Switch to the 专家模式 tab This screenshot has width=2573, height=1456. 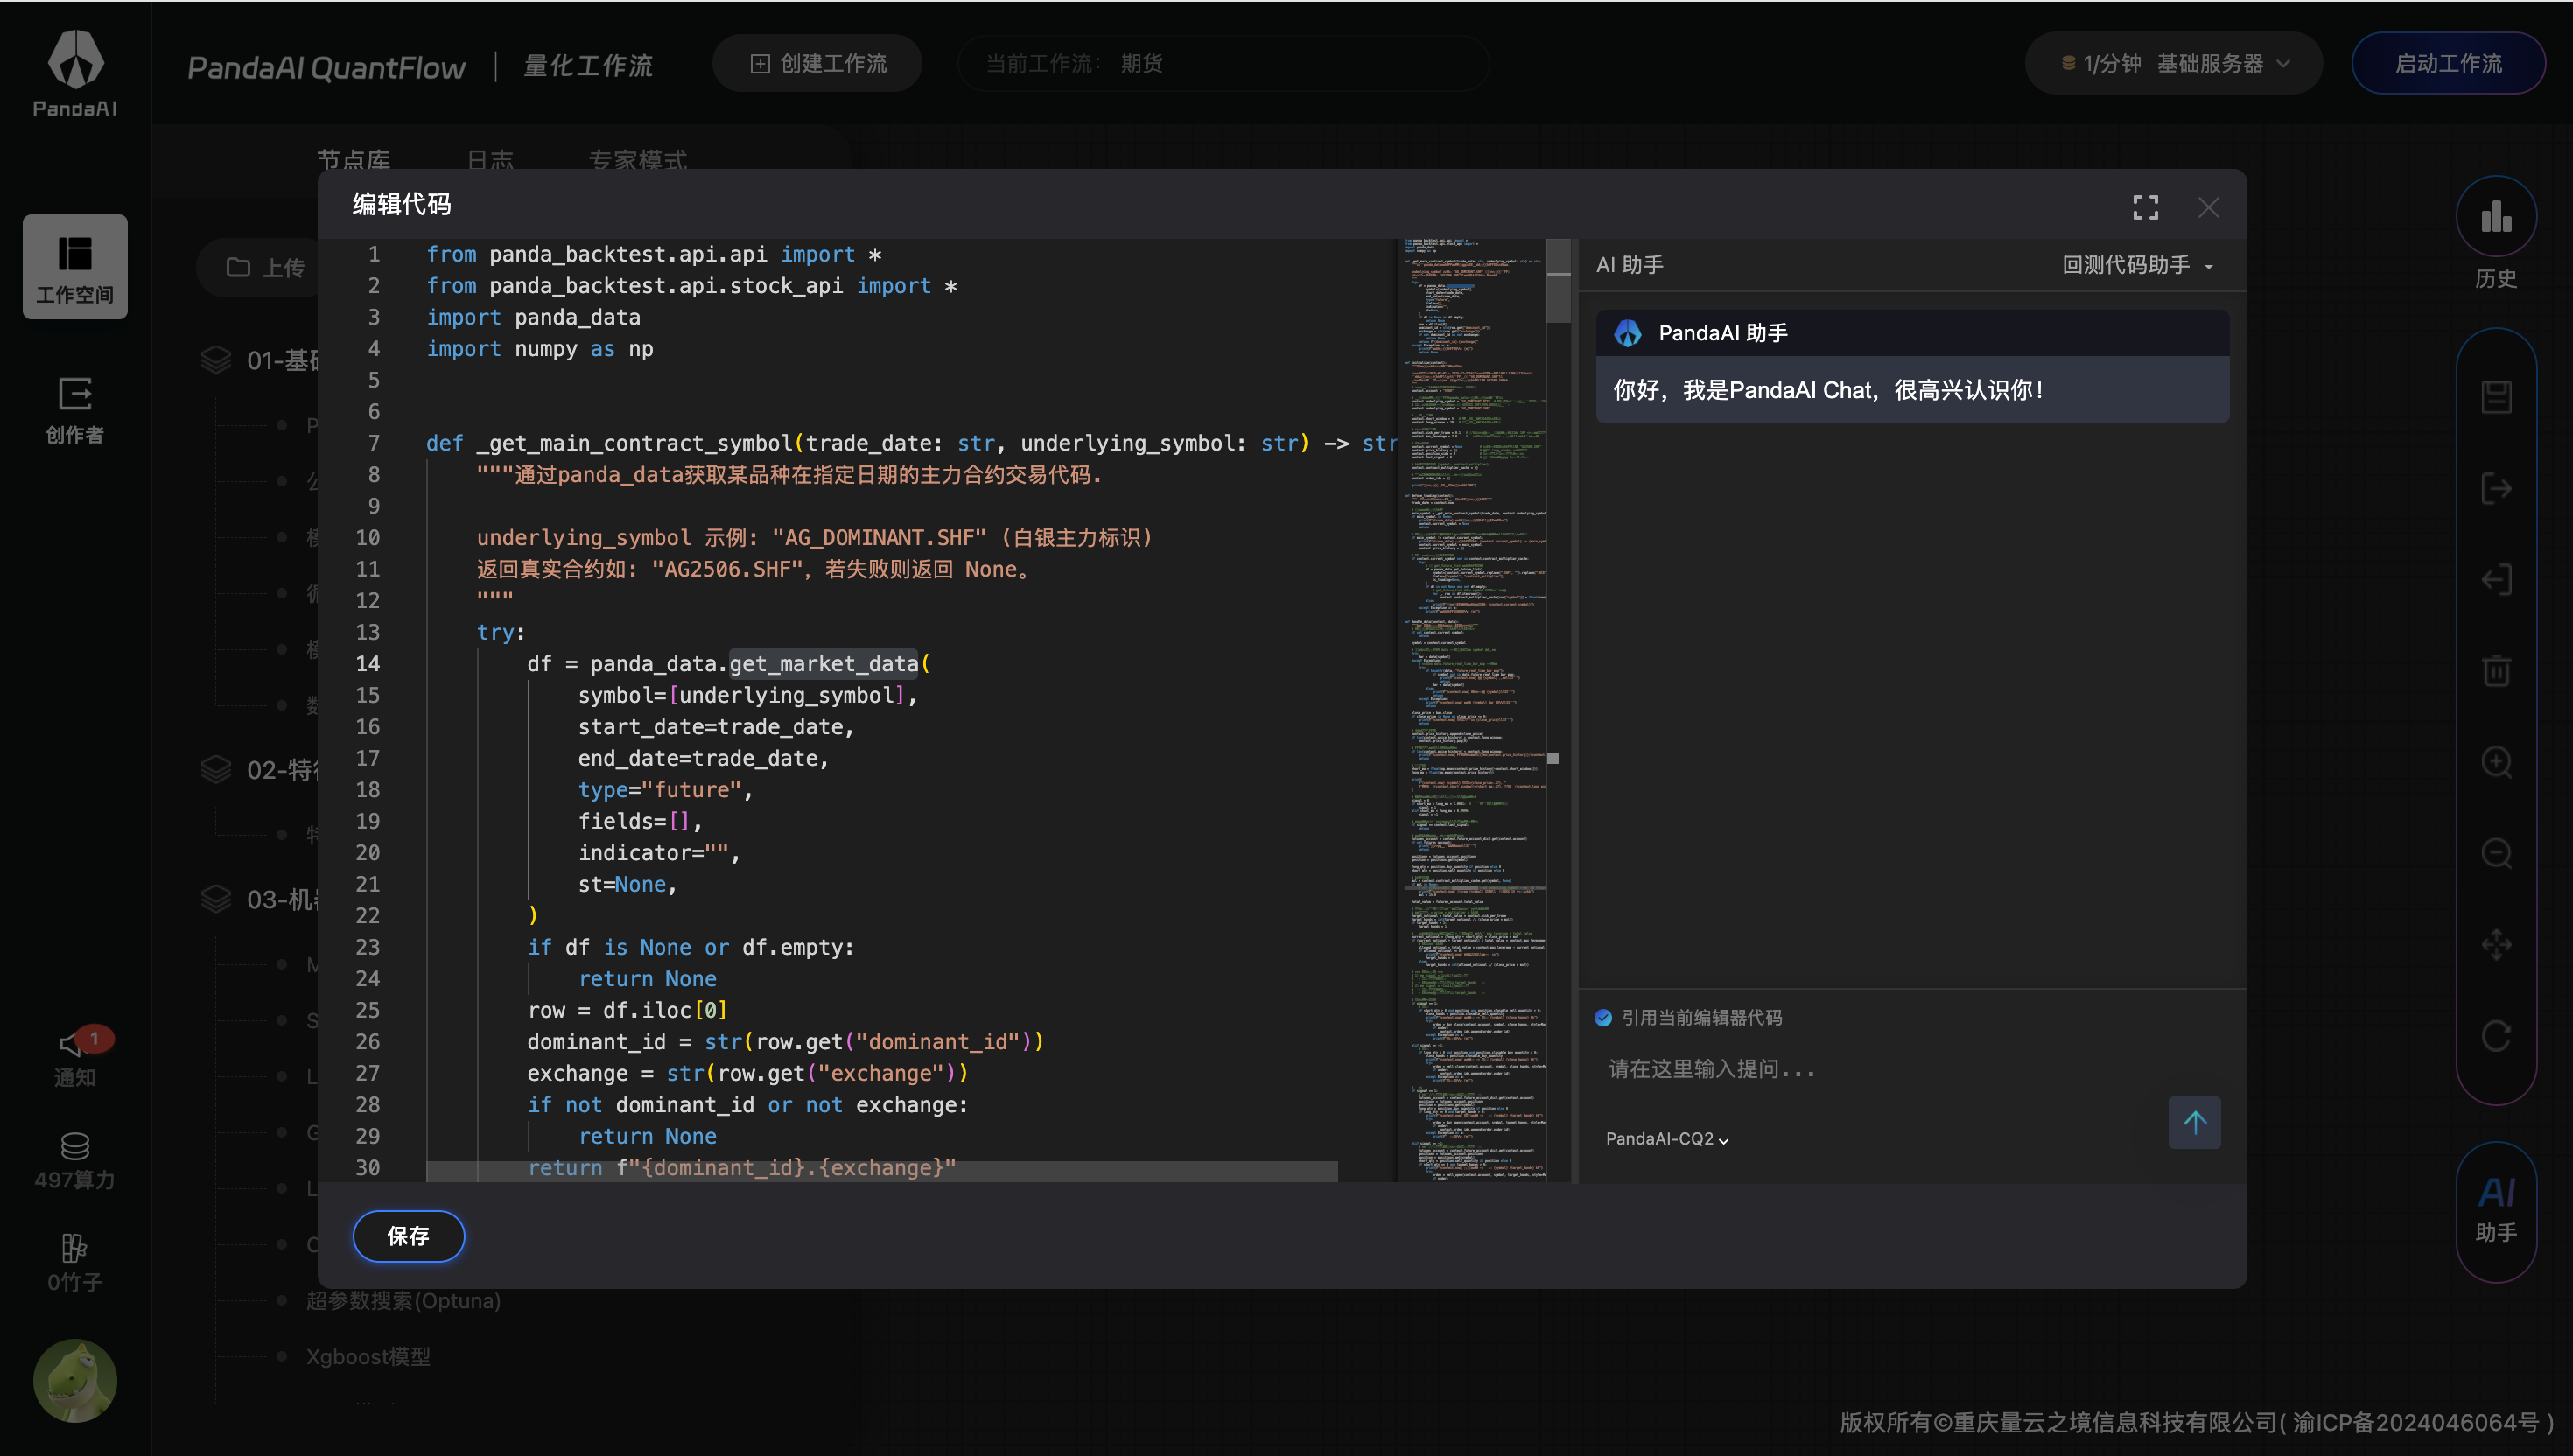637,159
